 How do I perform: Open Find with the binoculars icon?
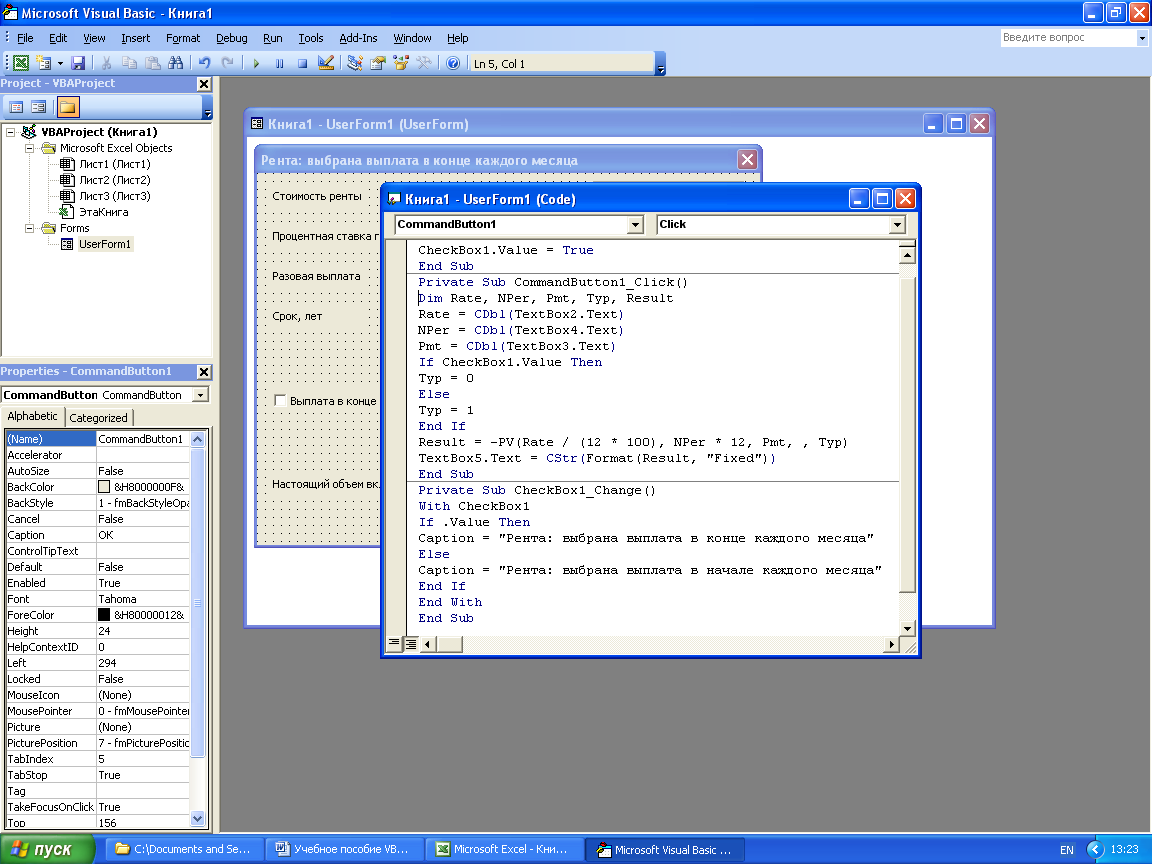coord(176,63)
